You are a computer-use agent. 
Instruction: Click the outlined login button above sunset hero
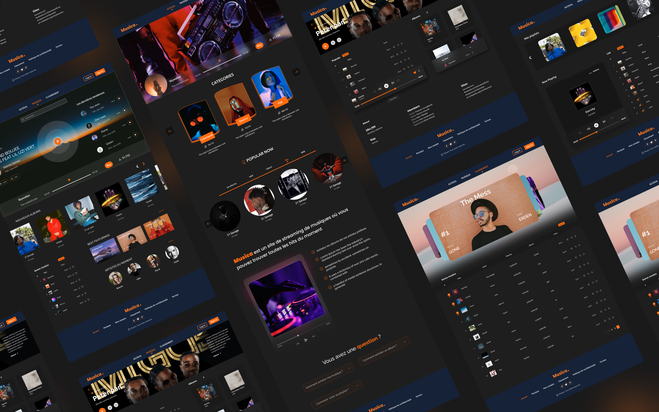[88, 77]
